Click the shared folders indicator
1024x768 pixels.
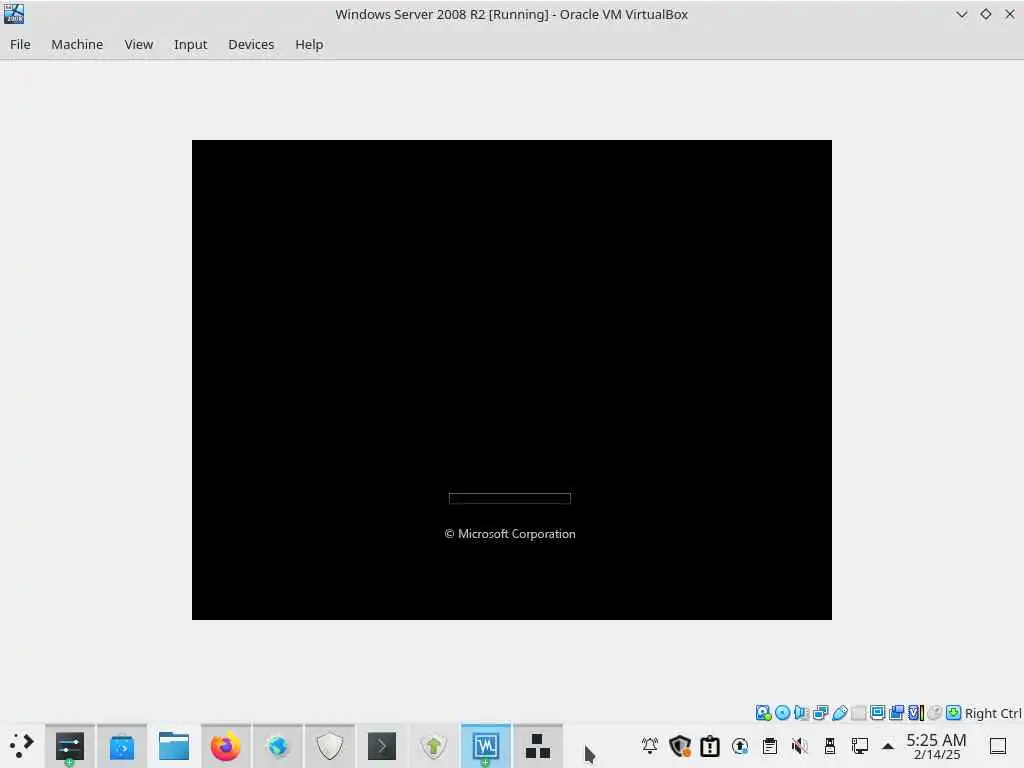pyautogui.click(x=859, y=712)
